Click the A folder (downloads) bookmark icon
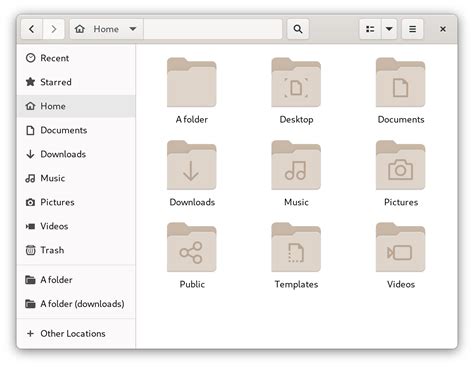 [30, 304]
